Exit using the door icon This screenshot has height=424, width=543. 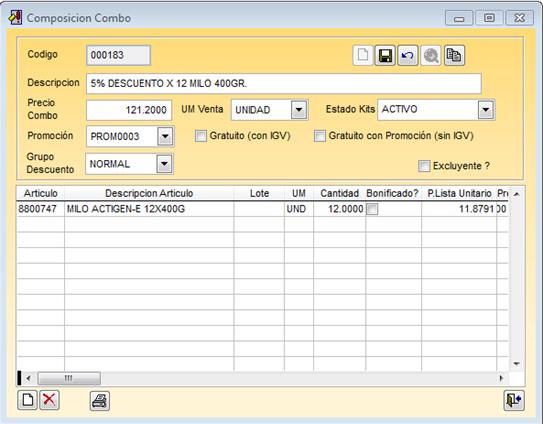click(514, 400)
